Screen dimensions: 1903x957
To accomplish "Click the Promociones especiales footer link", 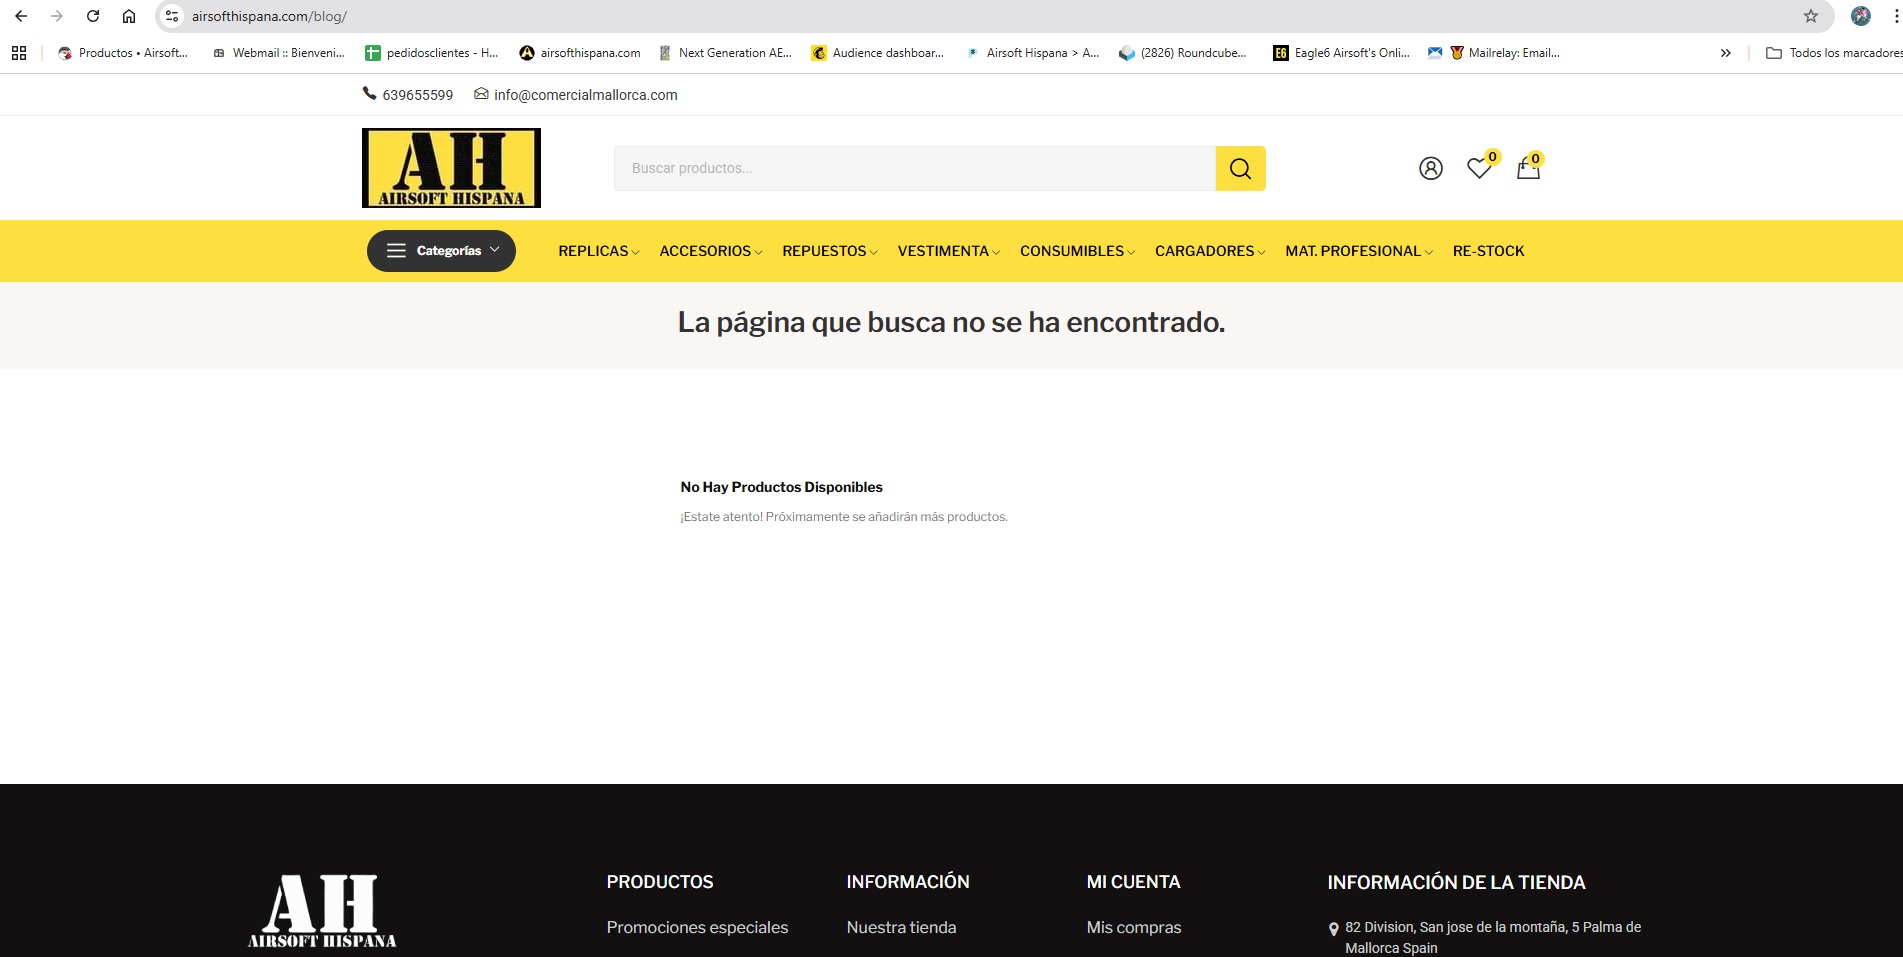I will coord(697,927).
